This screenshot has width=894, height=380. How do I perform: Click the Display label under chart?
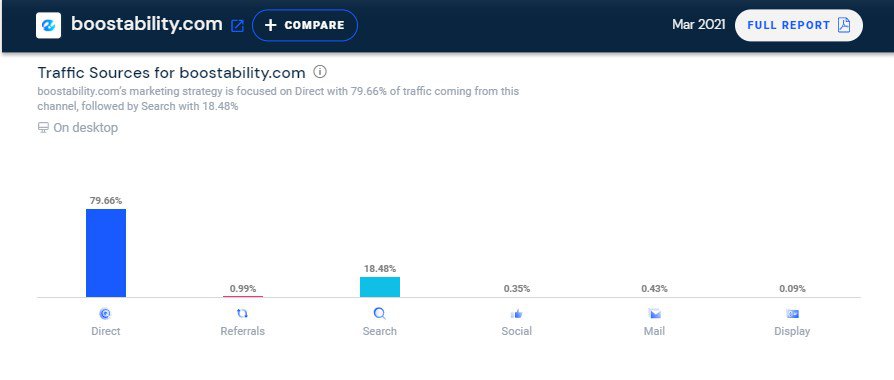coord(792,331)
